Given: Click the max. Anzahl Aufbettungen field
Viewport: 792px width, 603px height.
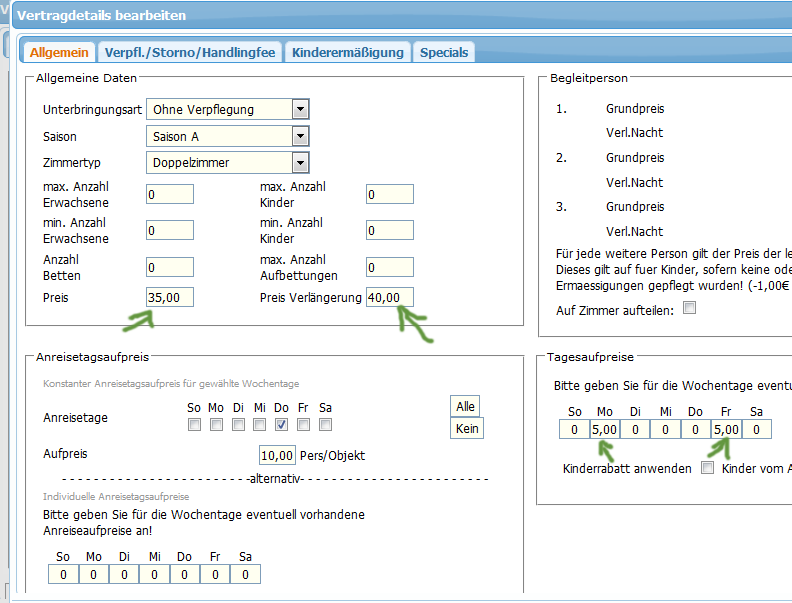Looking at the screenshot, I should tap(390, 267).
